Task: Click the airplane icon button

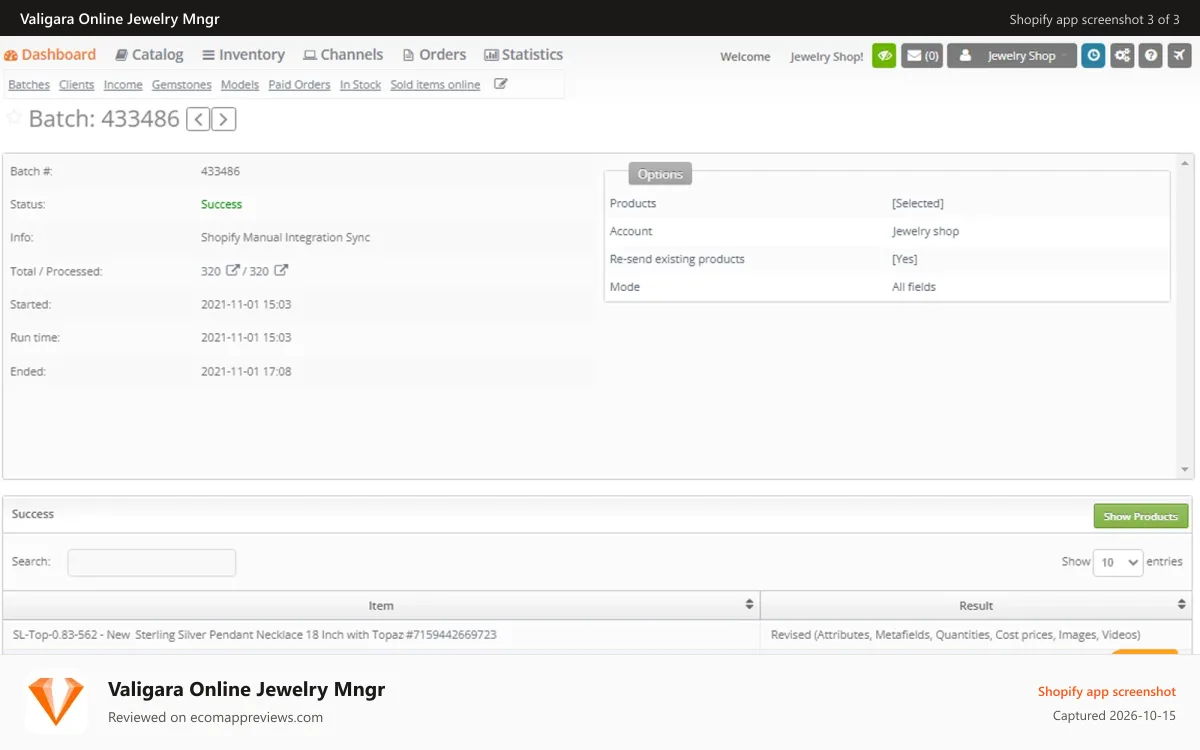Action: click(1179, 56)
